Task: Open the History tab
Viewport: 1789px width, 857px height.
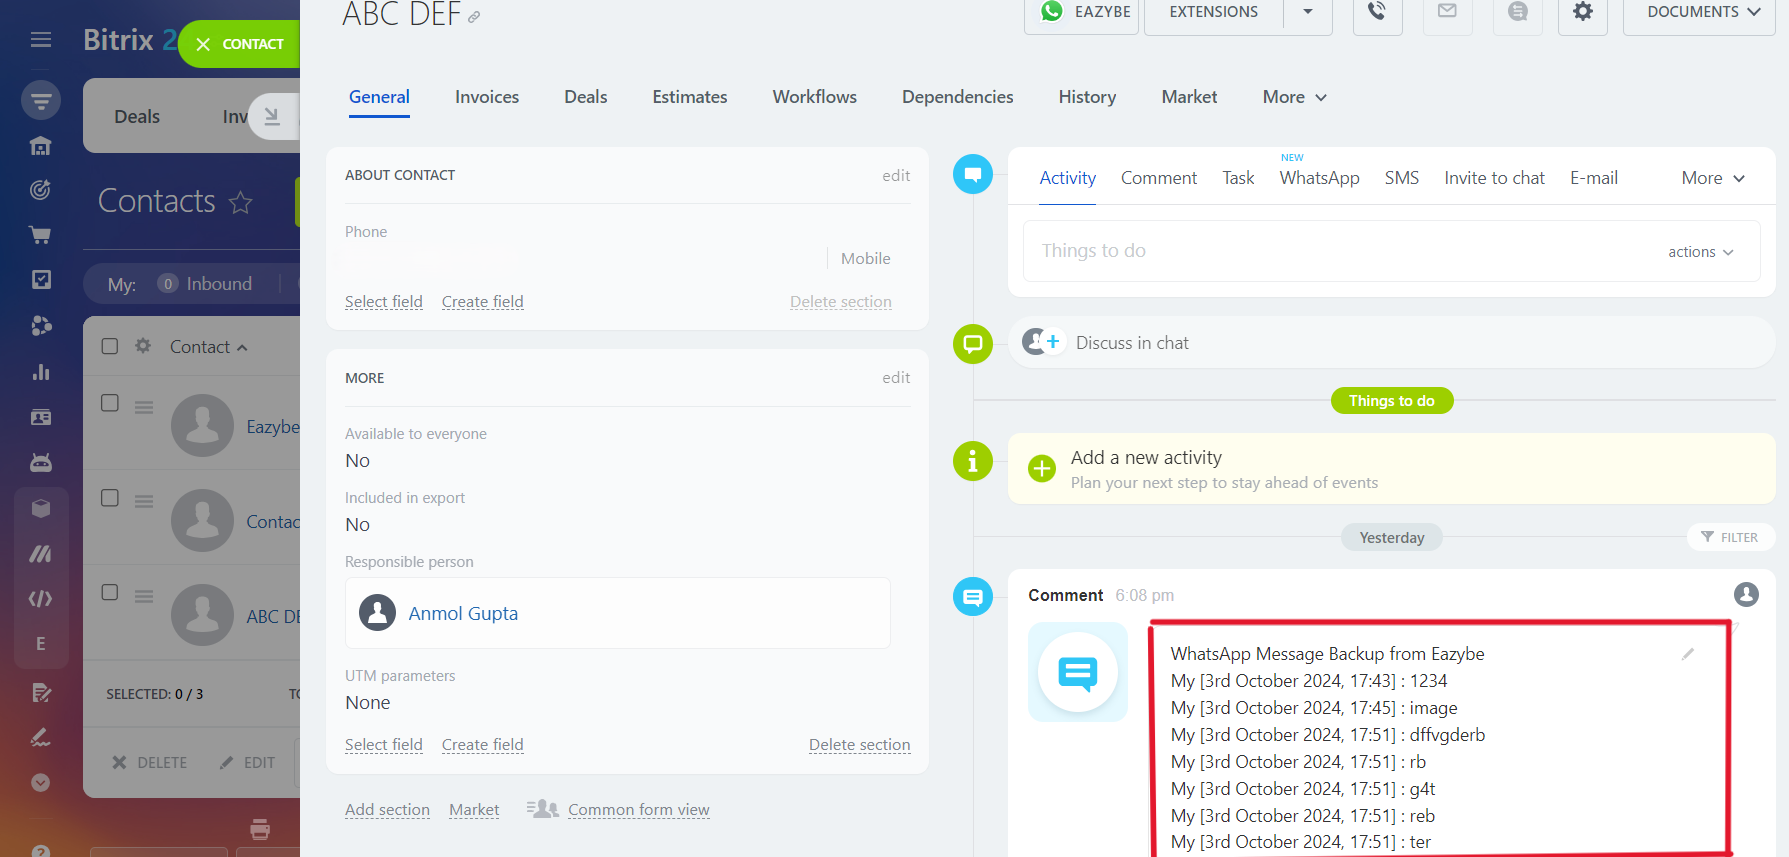Action: coord(1087,97)
